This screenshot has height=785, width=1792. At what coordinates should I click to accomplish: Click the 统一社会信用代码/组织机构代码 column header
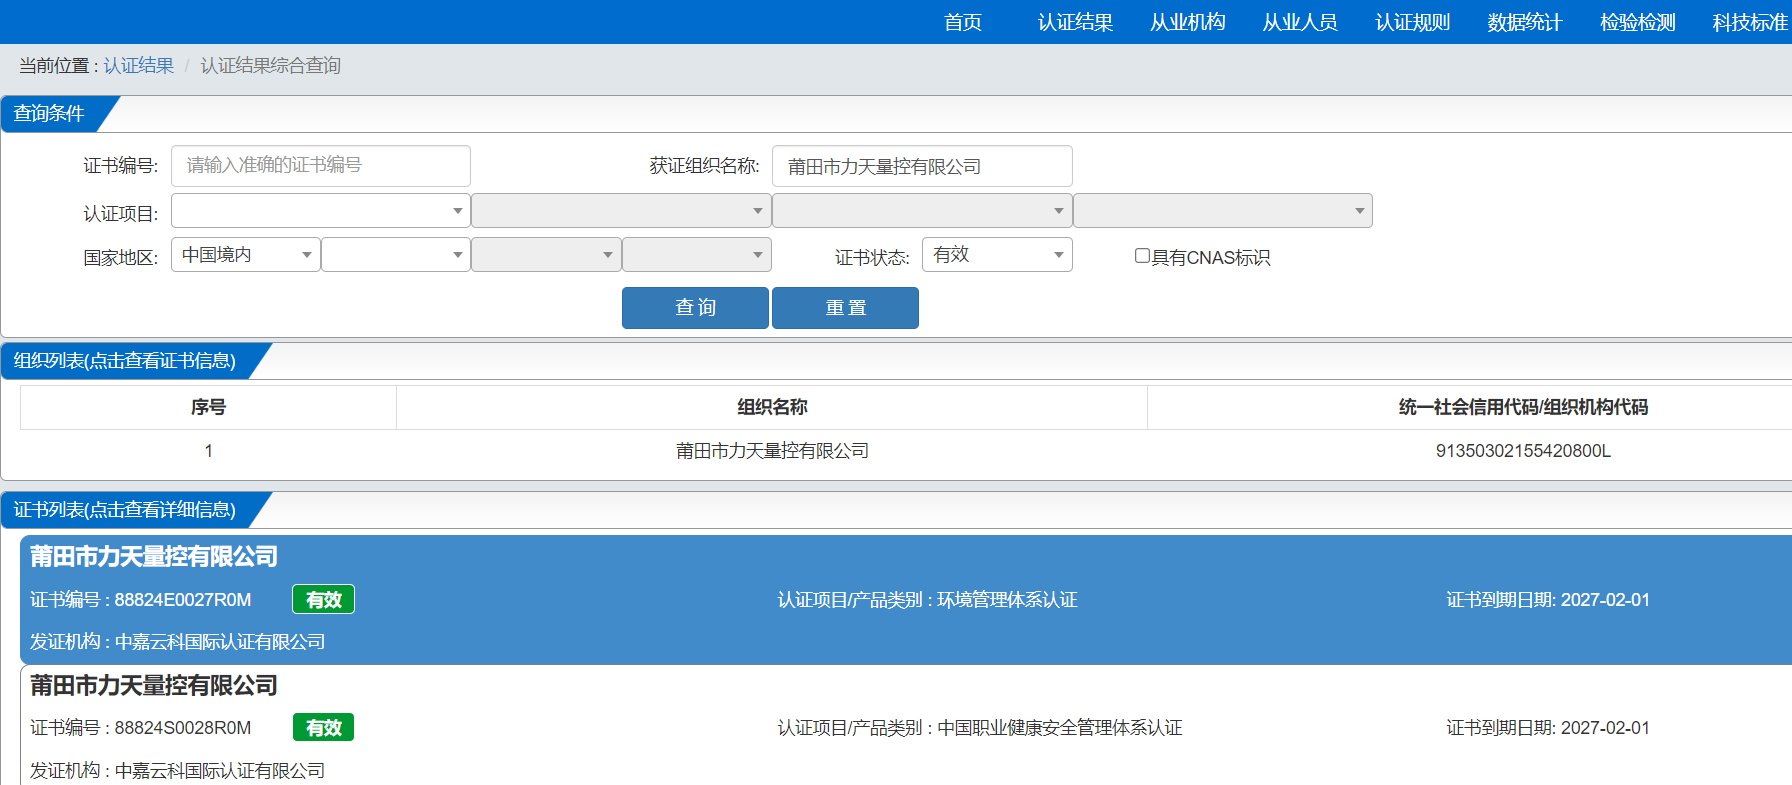[1523, 407]
